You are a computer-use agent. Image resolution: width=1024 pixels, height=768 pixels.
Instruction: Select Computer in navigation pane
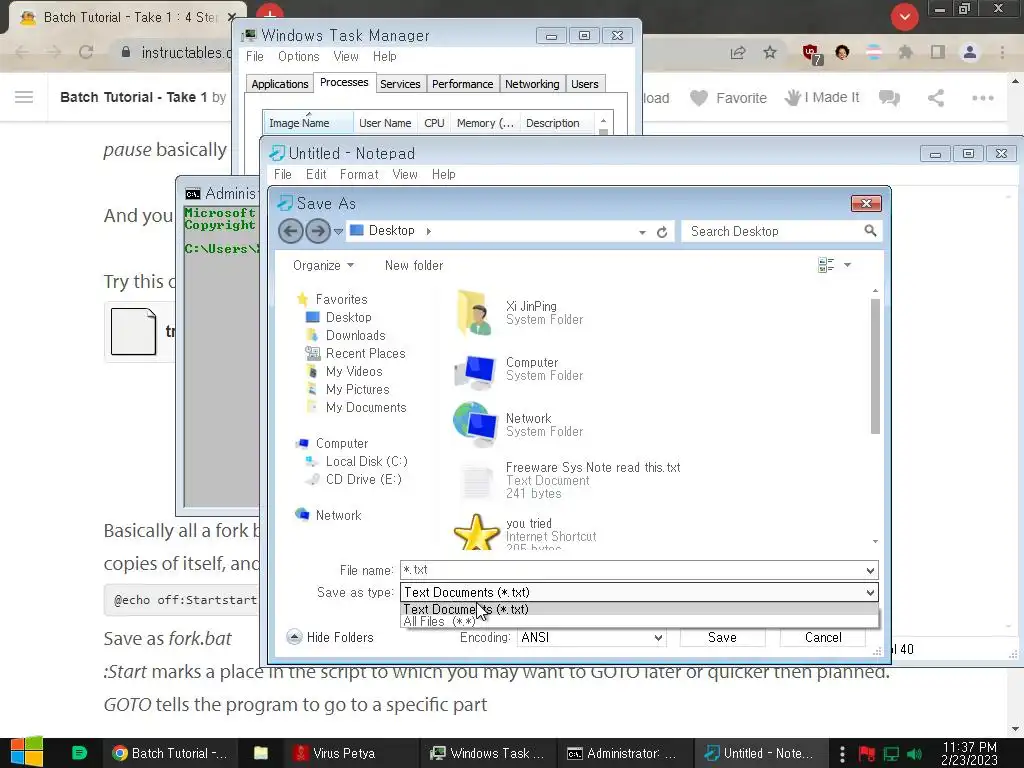[342, 443]
